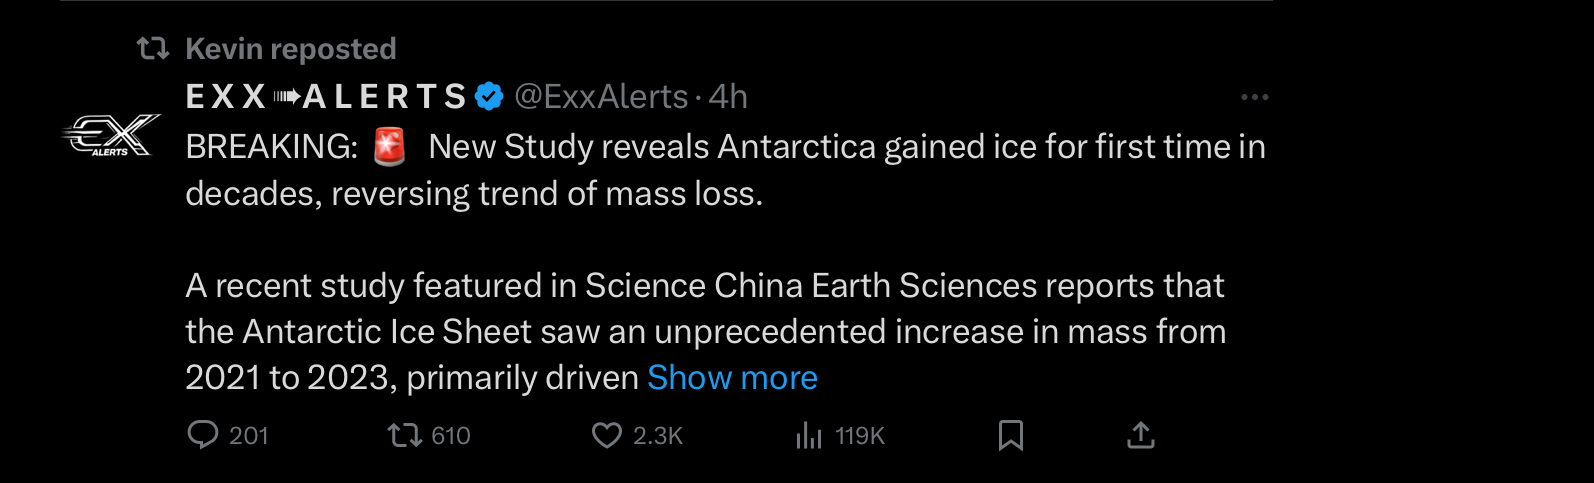Click the 119K views count

(860, 436)
